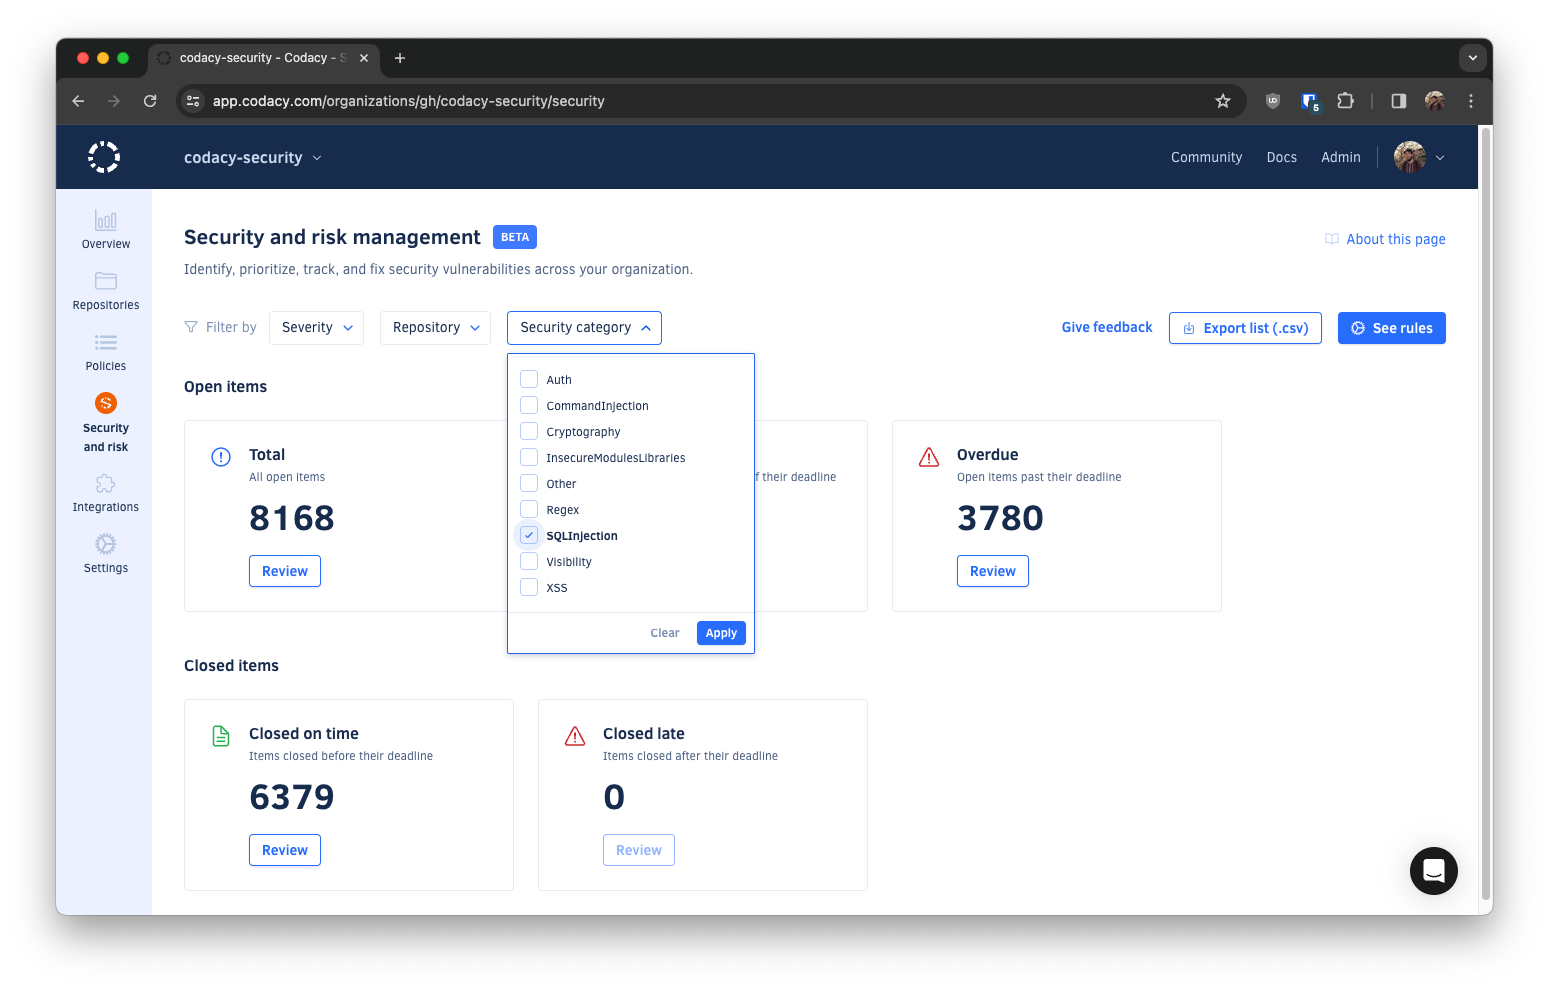Click the Total info circle icon

[x=221, y=457]
